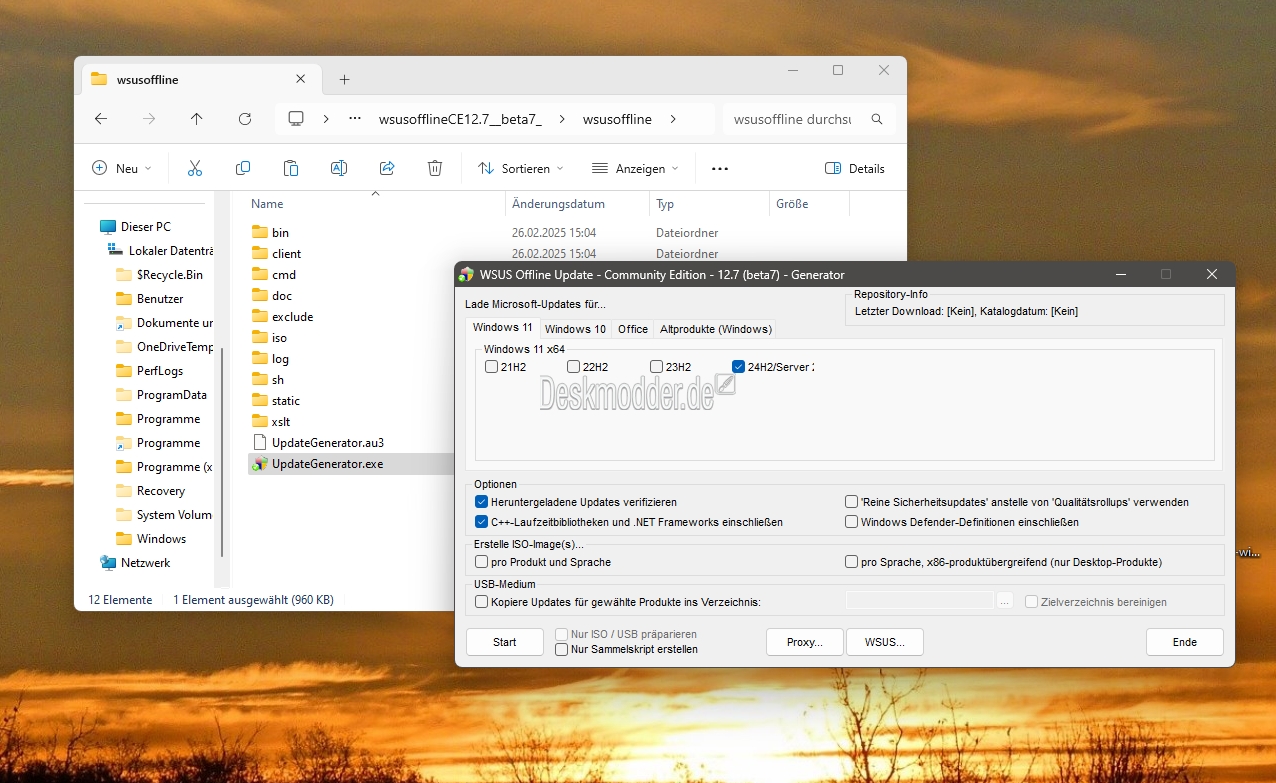
Task: Switch to the Altprodukte (Windows) tab
Action: pyautogui.click(x=715, y=329)
